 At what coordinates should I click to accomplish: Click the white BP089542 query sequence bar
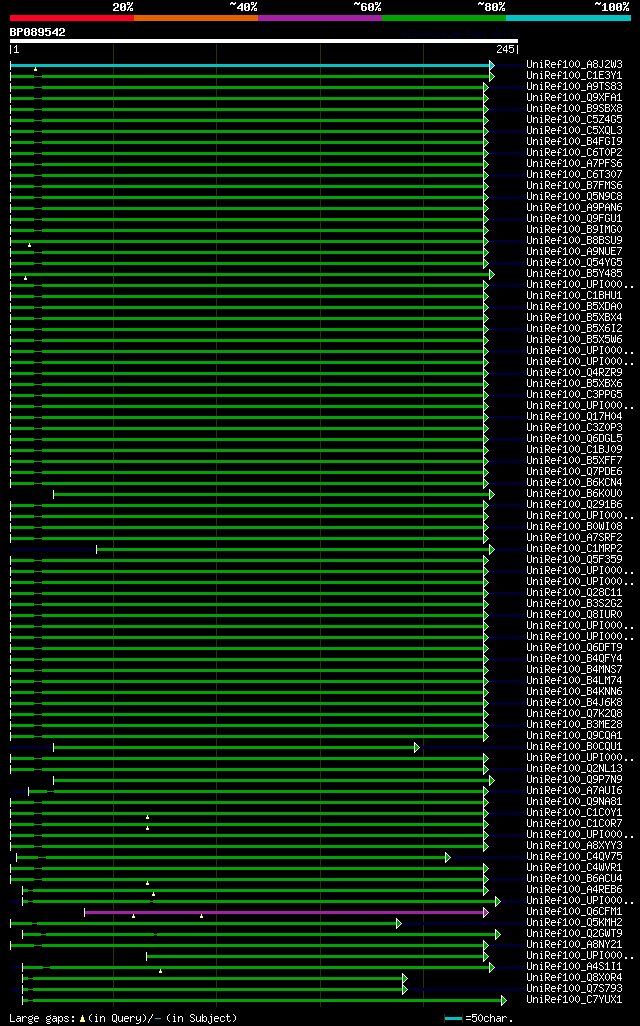(x=264, y=41)
